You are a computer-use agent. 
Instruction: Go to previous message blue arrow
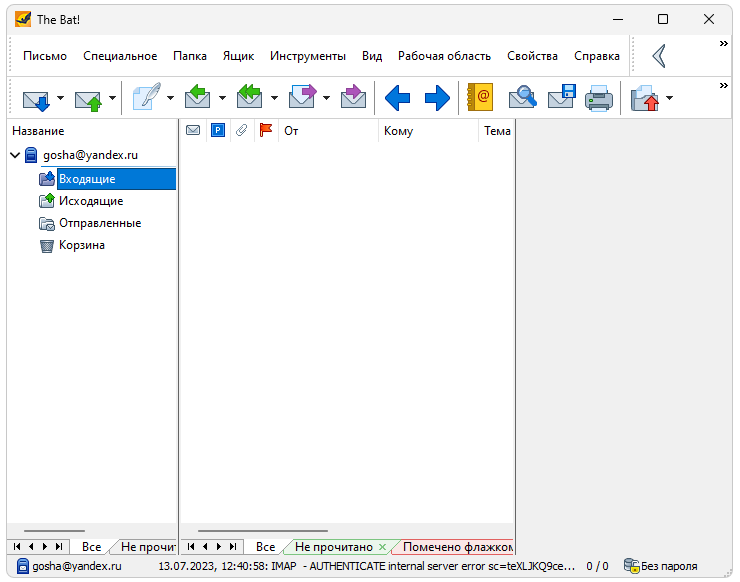tap(397, 98)
